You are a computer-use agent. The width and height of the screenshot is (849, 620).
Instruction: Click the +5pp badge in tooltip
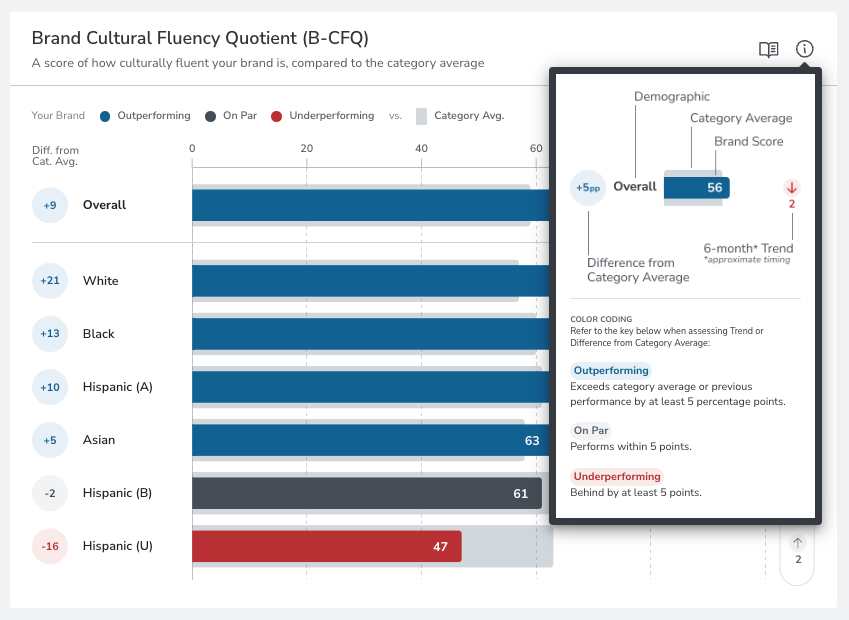tap(588, 188)
